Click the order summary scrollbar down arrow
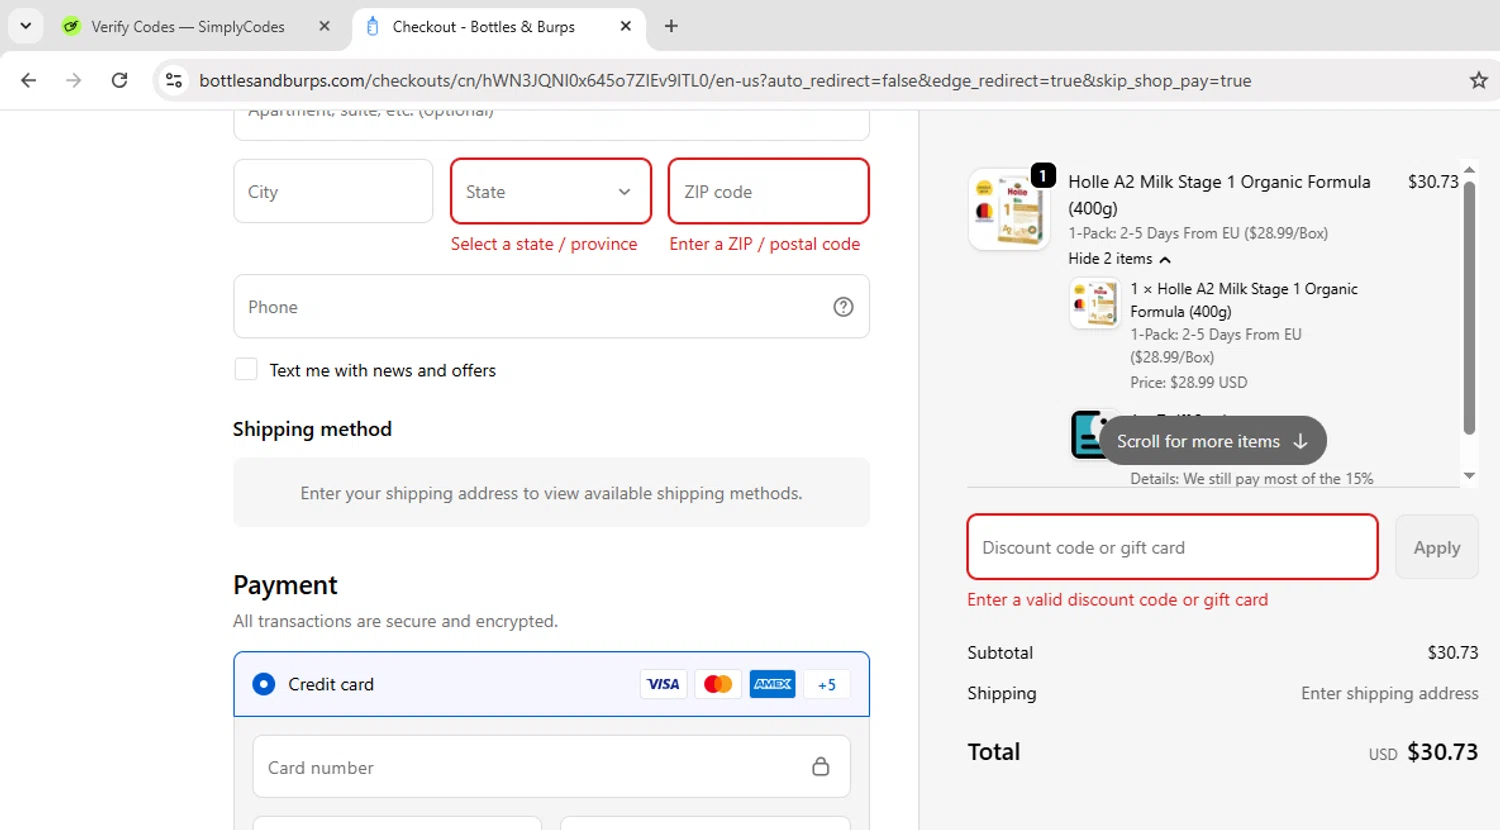The width and height of the screenshot is (1500, 830). (1469, 476)
